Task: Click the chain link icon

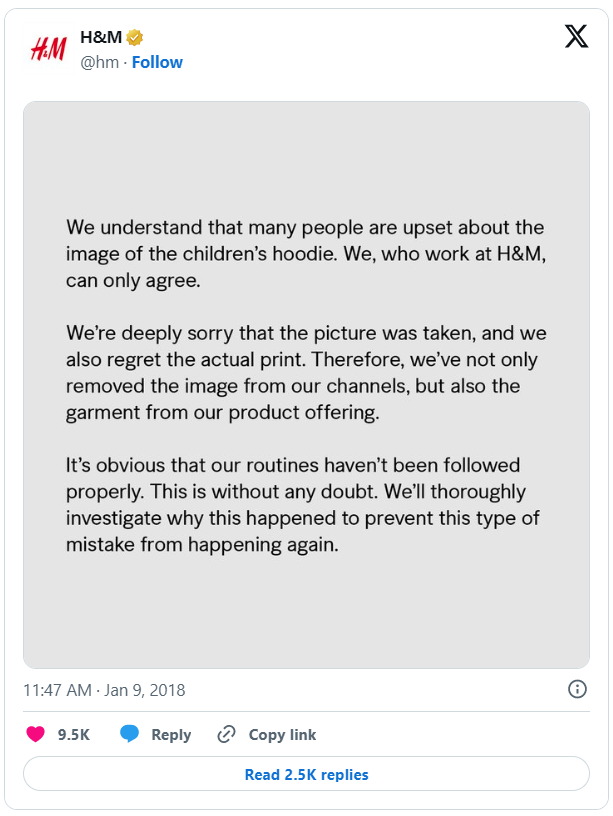Action: (226, 734)
